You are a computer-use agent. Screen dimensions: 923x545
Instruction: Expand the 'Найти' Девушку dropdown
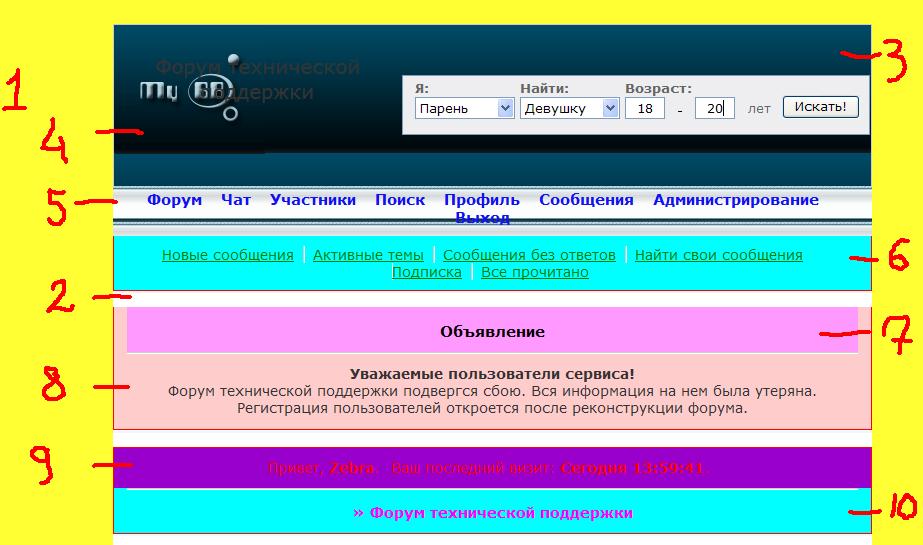pyautogui.click(x=569, y=108)
